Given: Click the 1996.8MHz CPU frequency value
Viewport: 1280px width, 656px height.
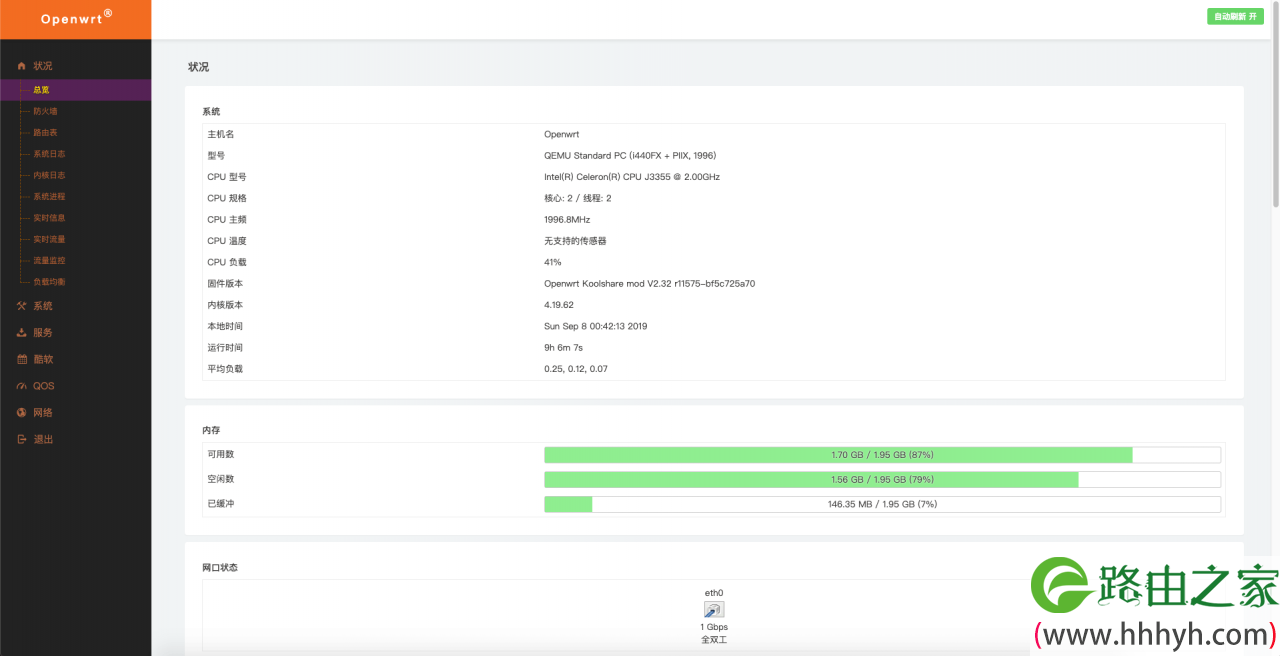Looking at the screenshot, I should pyautogui.click(x=567, y=219).
